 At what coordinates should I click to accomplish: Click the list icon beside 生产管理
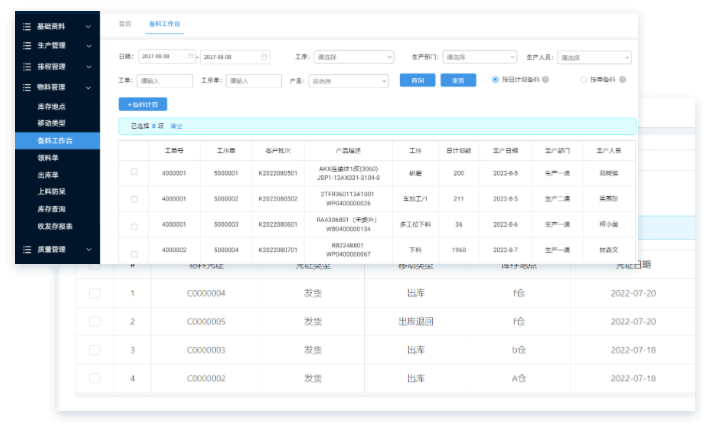click(27, 46)
